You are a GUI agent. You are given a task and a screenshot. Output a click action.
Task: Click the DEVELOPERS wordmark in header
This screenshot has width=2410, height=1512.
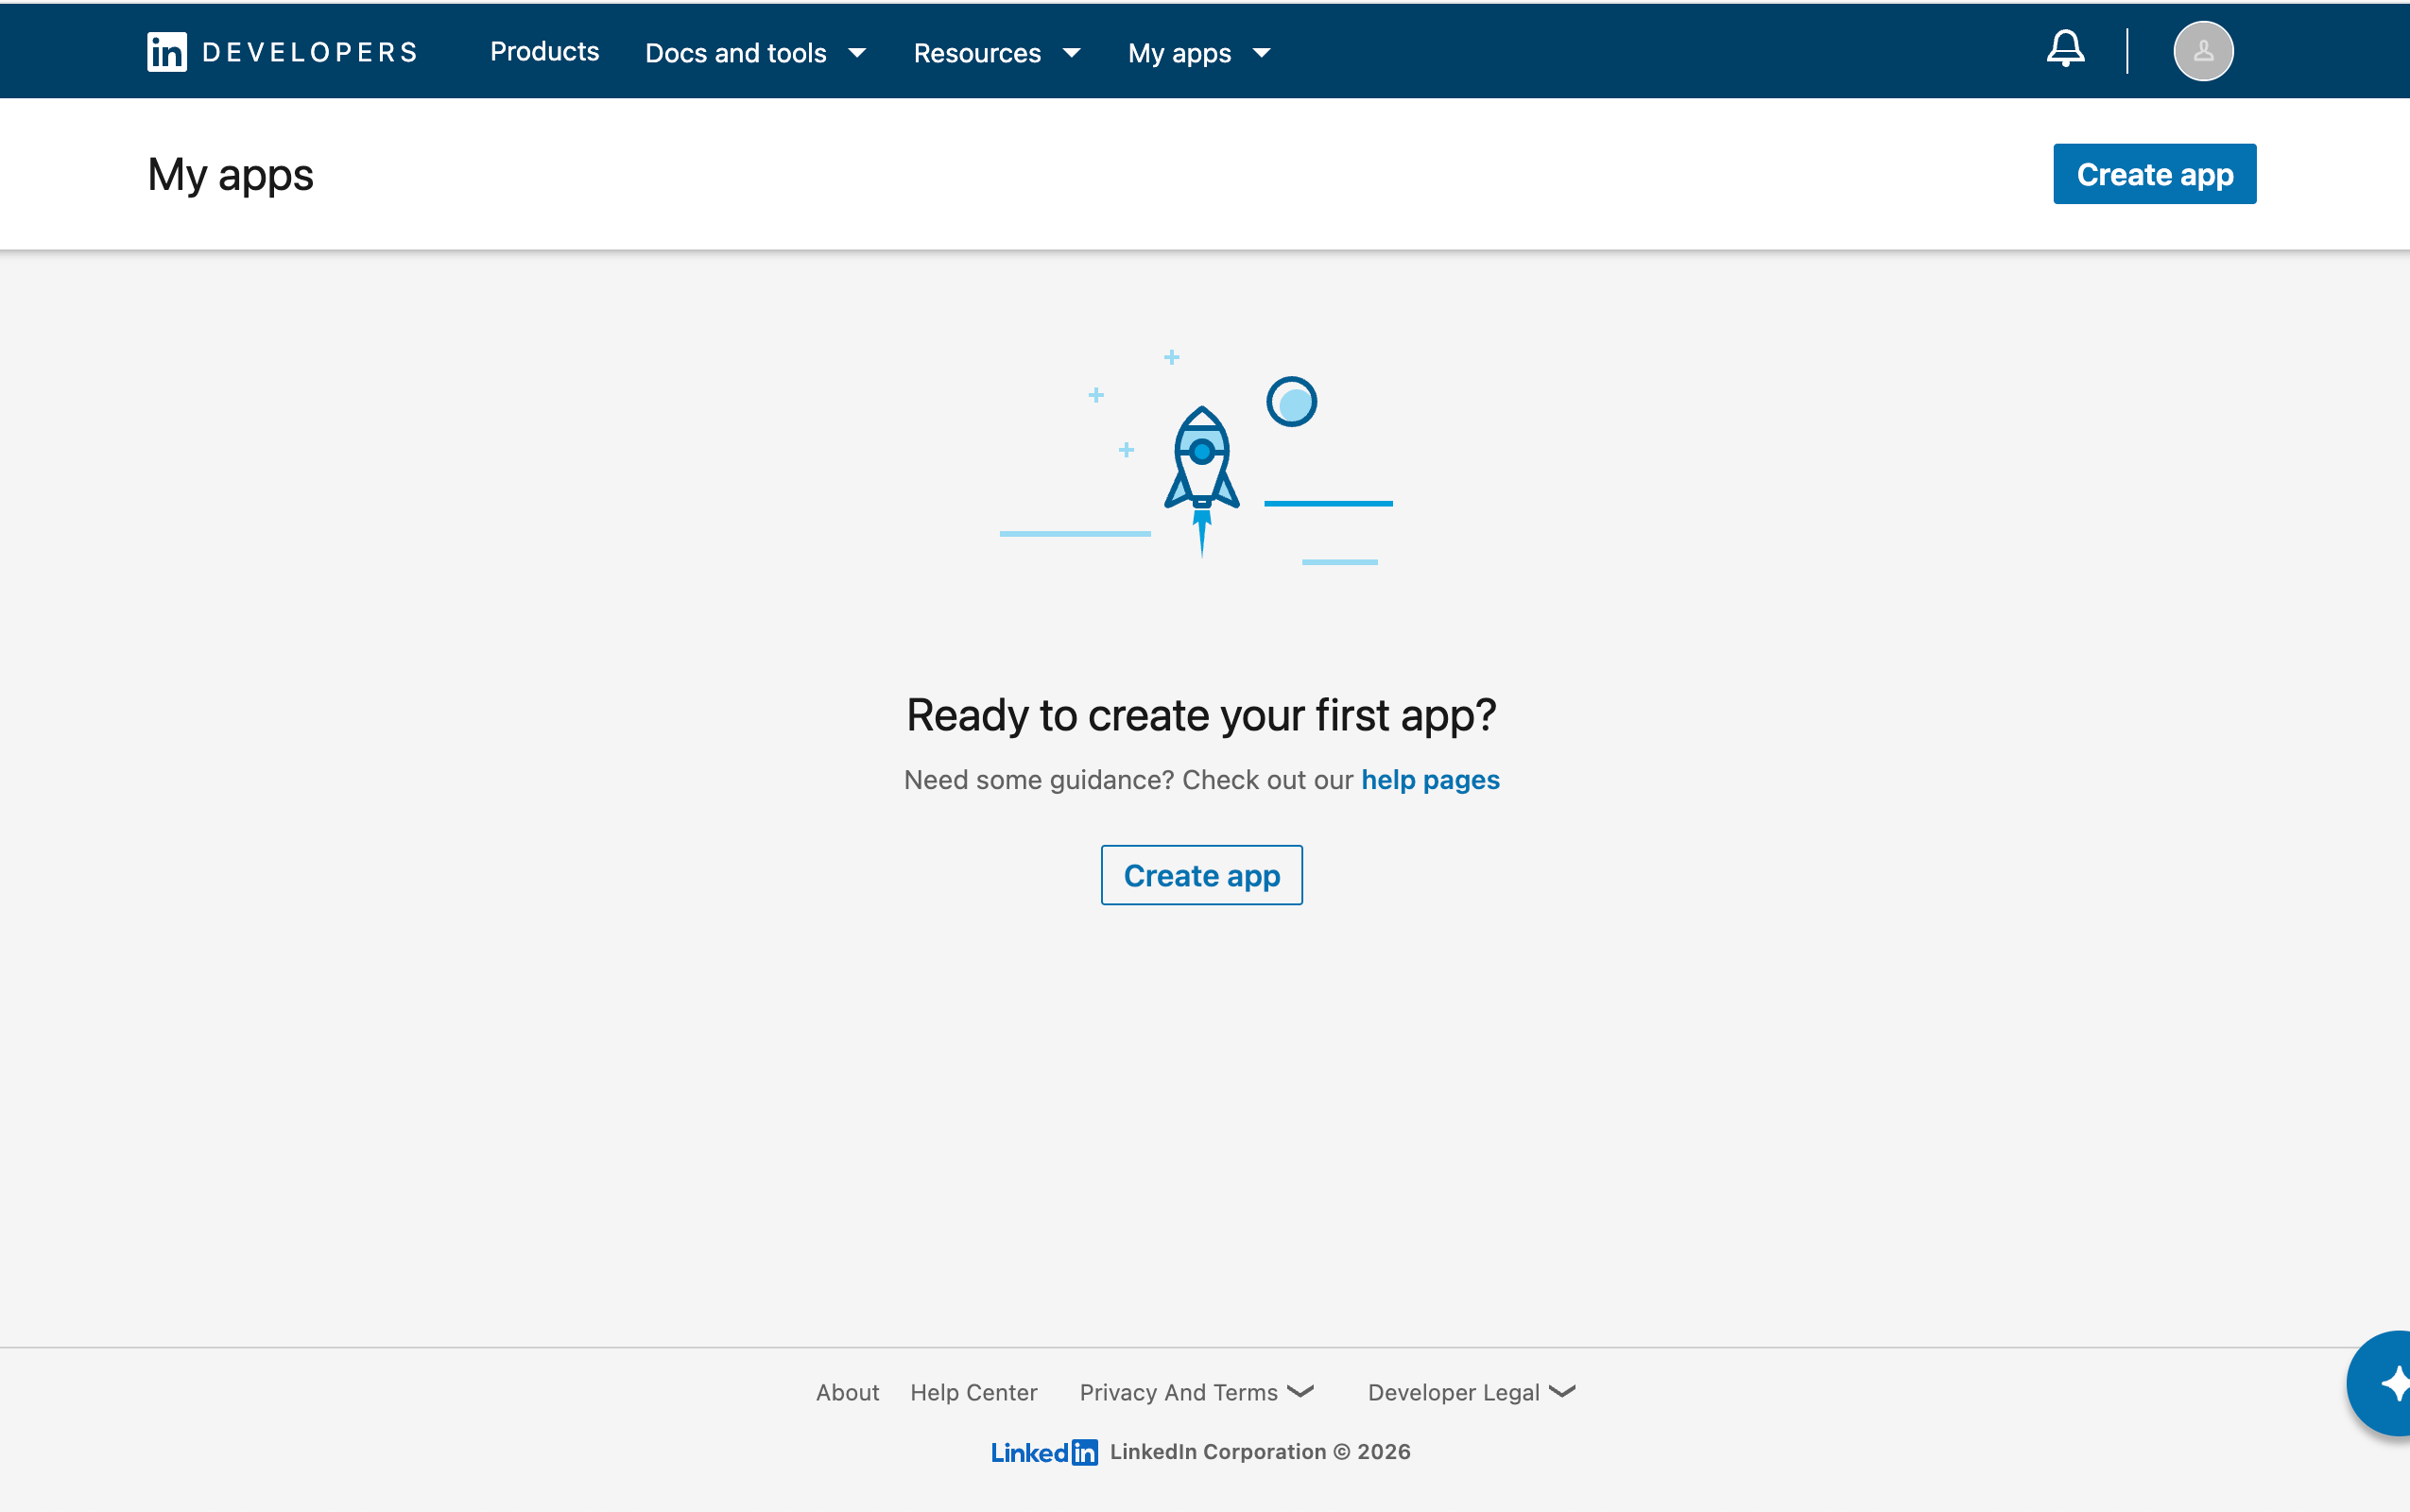310,52
